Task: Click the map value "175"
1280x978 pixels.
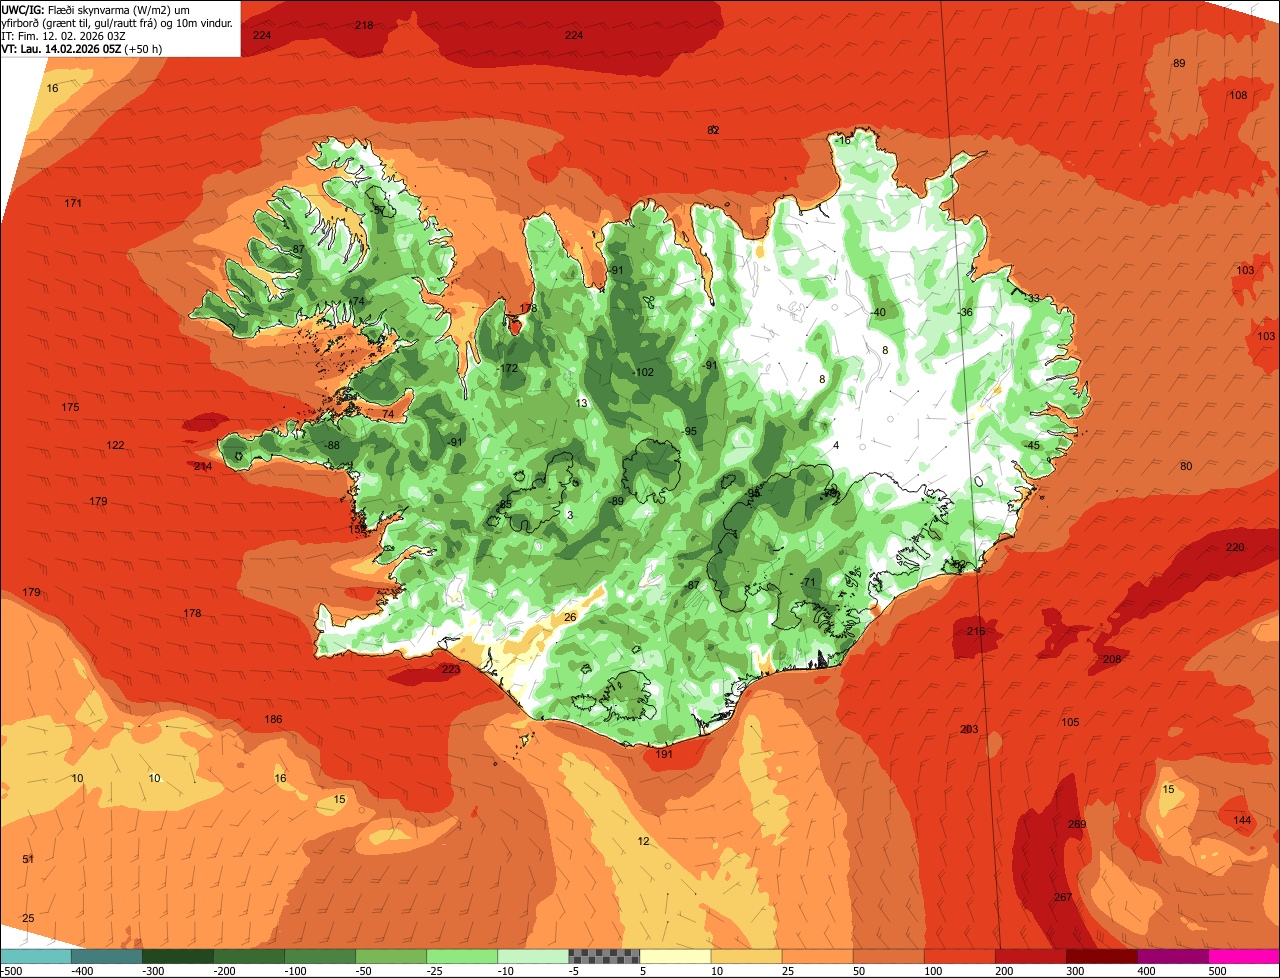Action: click(70, 407)
